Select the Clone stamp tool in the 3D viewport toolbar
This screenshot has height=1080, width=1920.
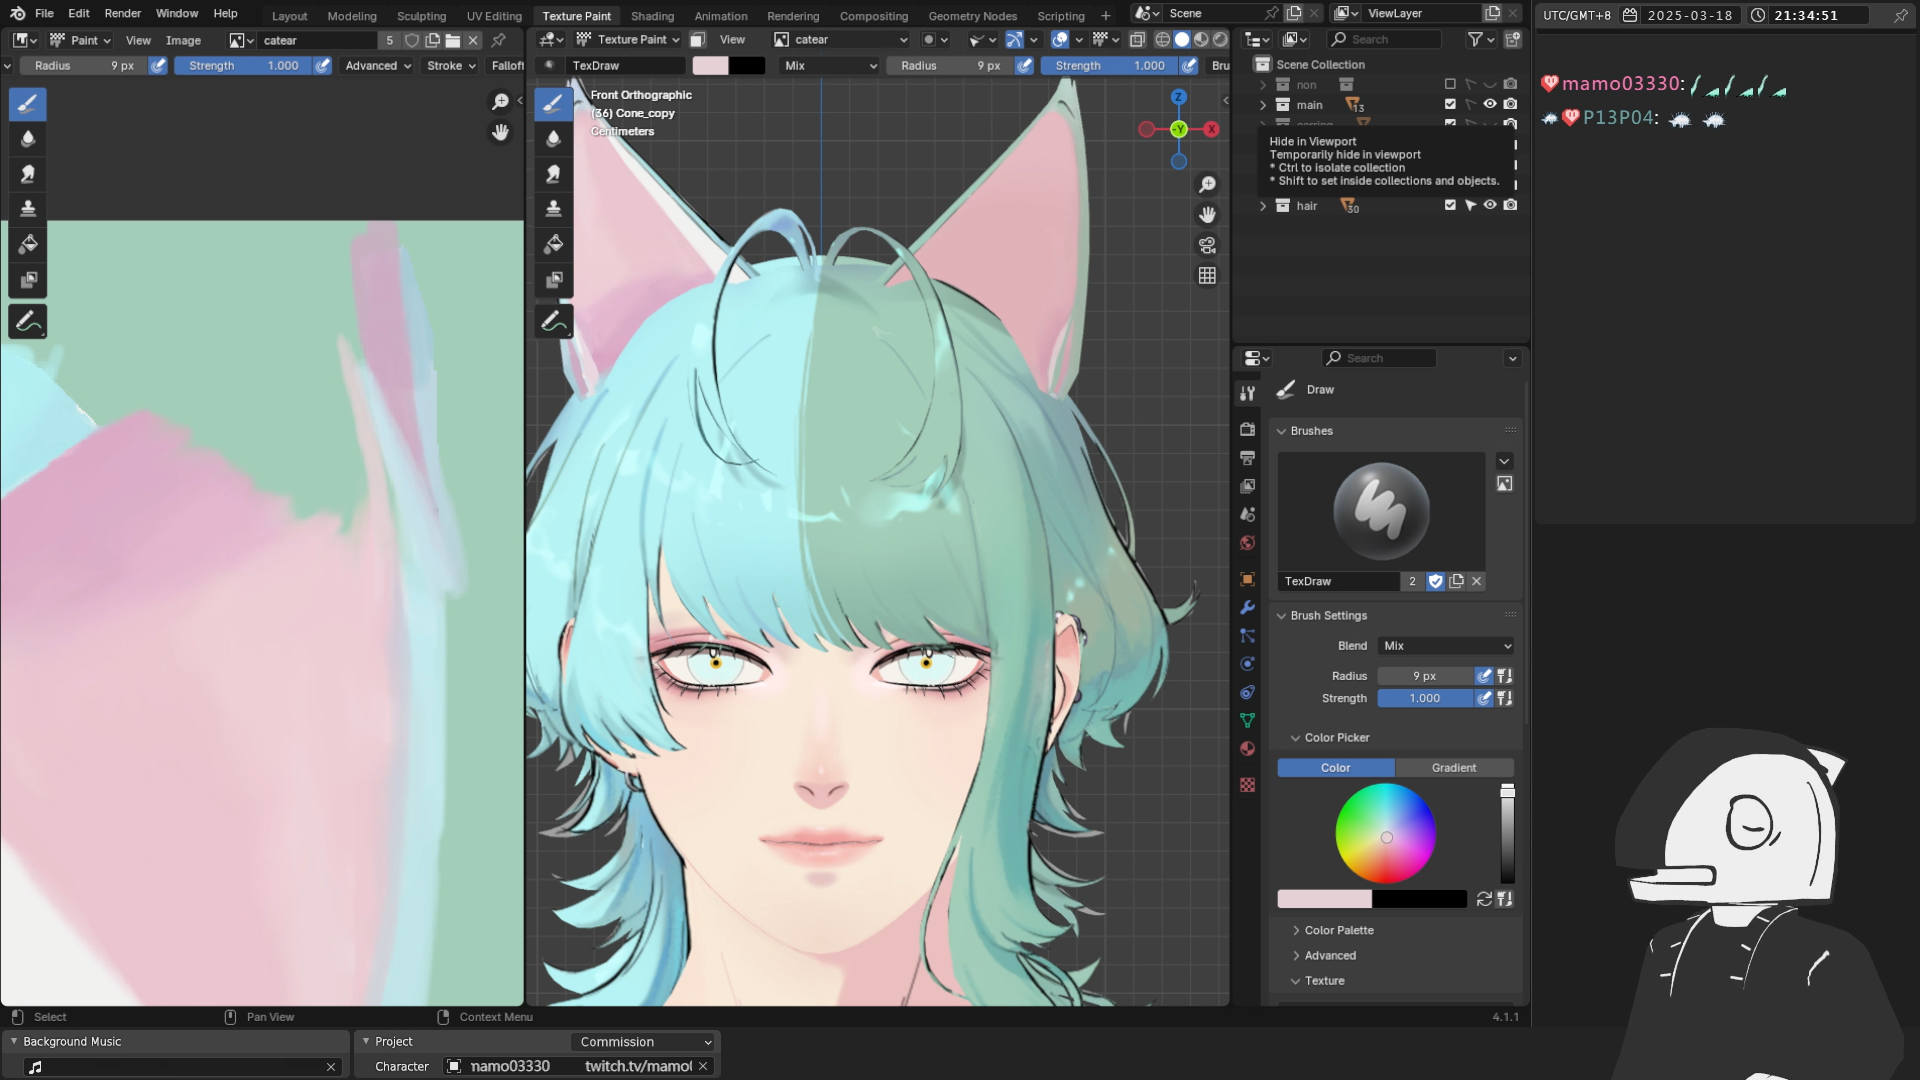point(553,209)
